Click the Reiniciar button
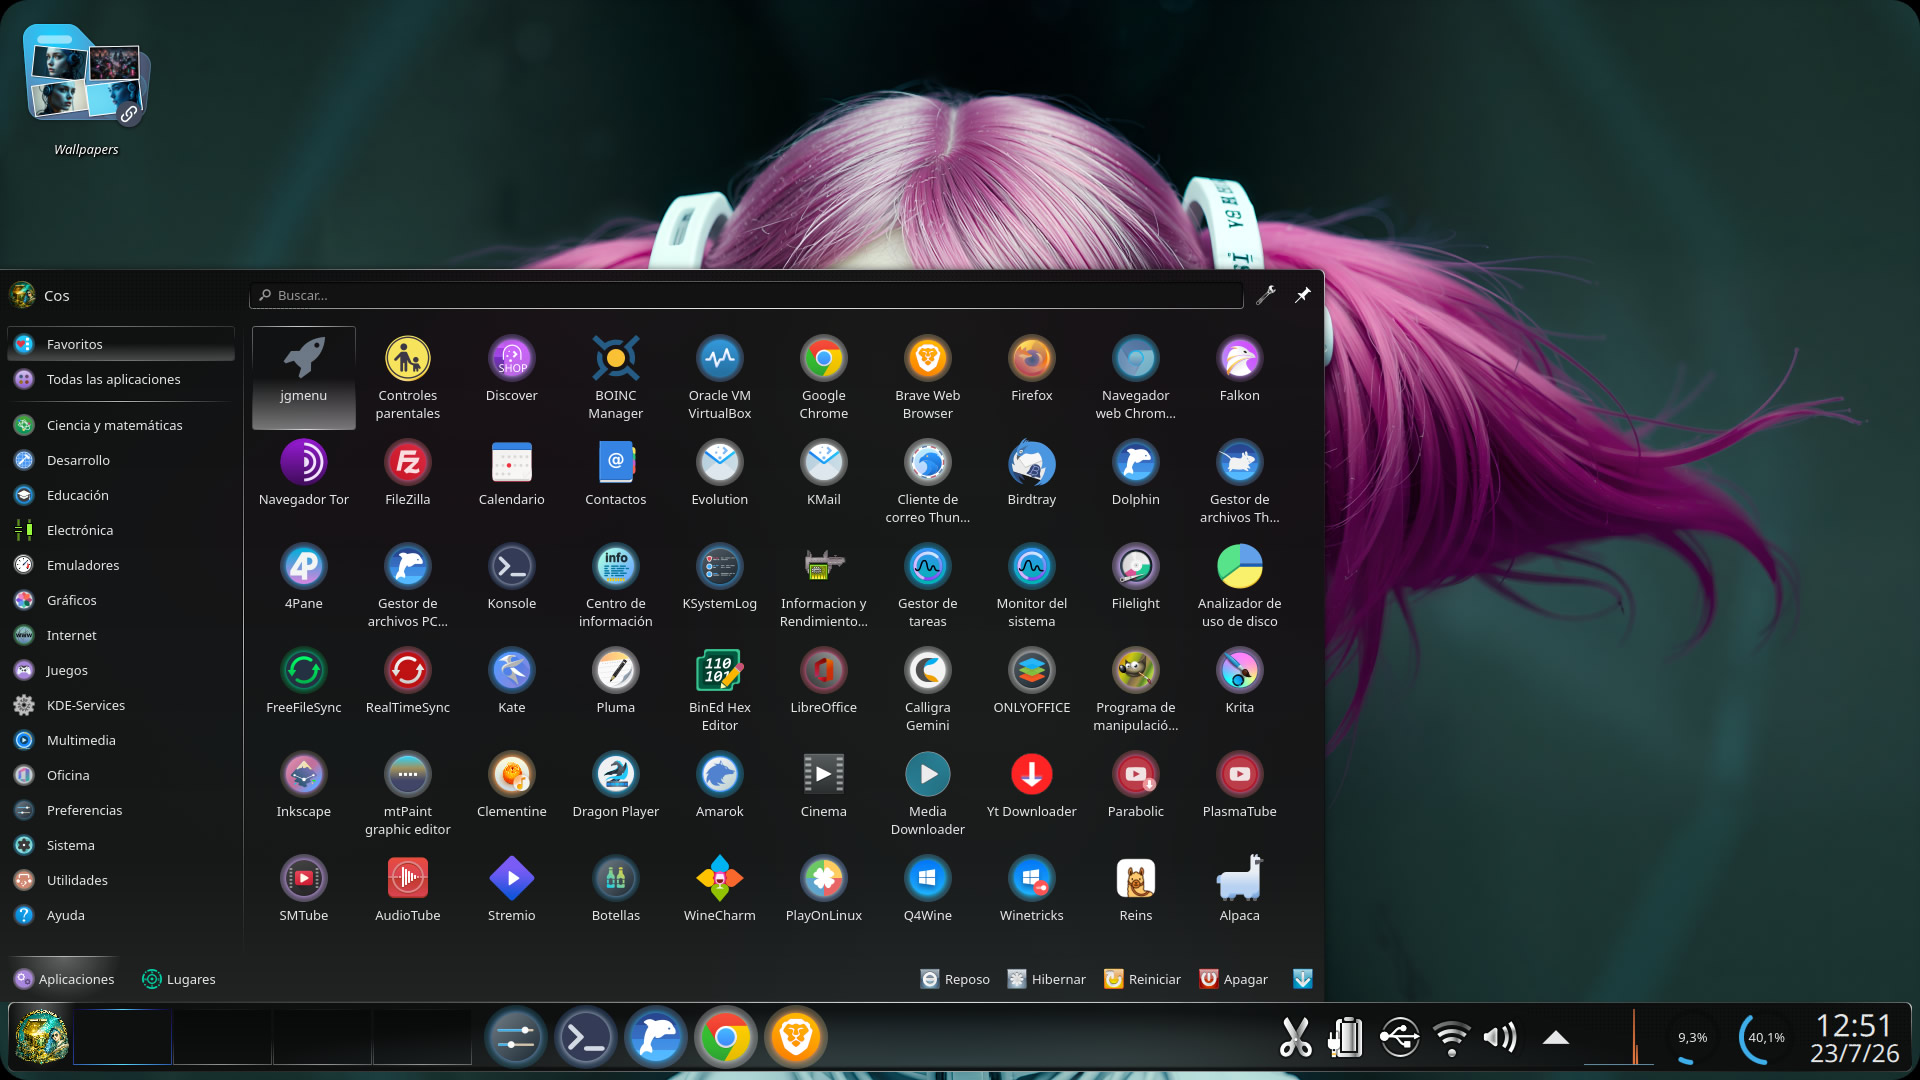The height and width of the screenshot is (1080, 1920). coord(1142,979)
